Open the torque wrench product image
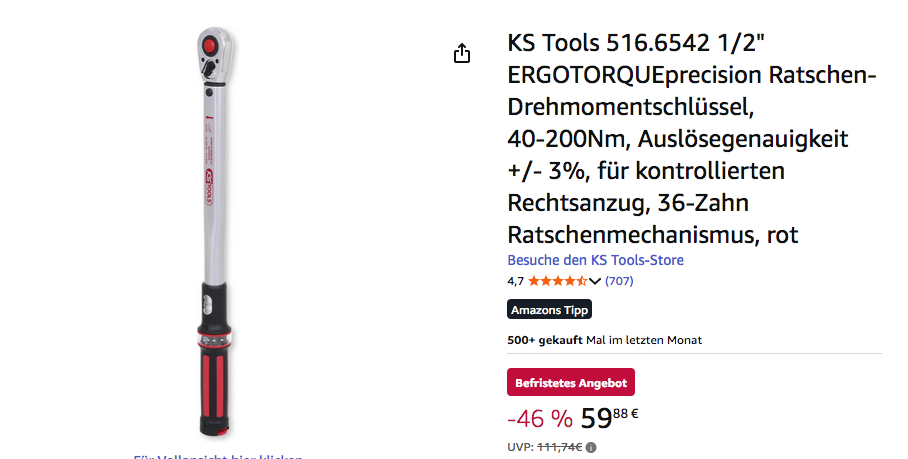This screenshot has width=908, height=459. pyautogui.click(x=214, y=232)
